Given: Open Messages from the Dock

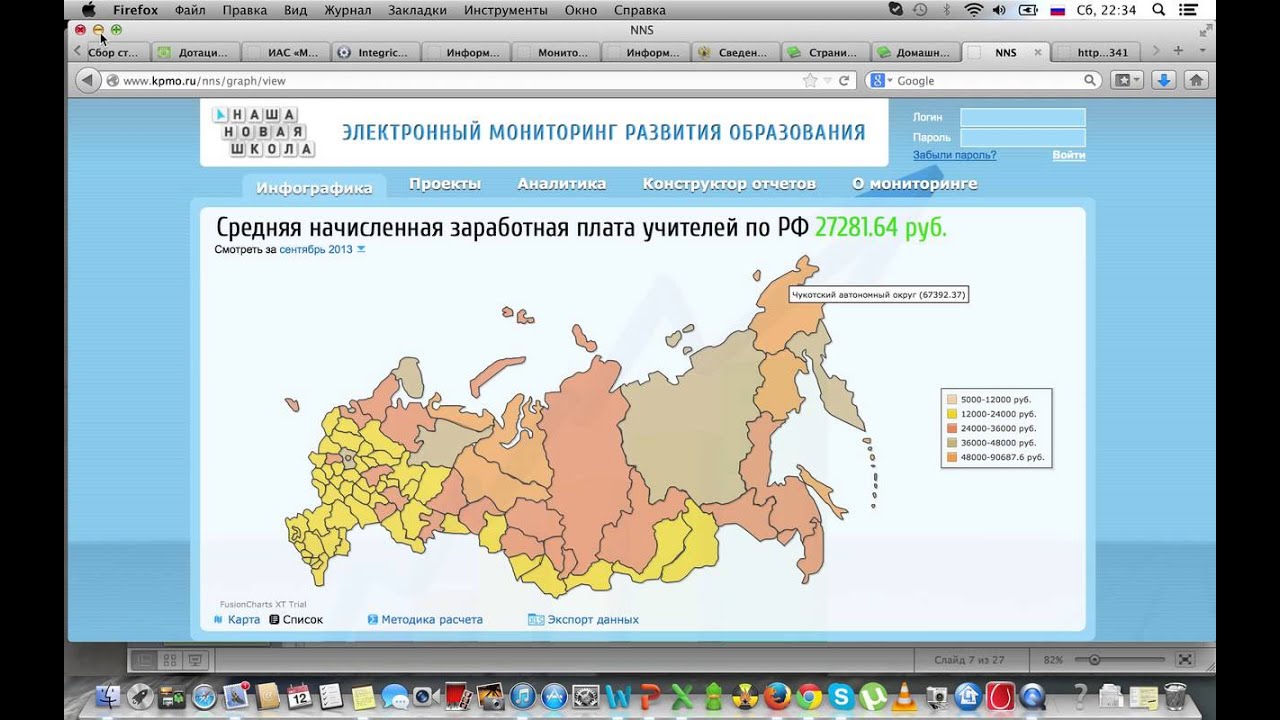Looking at the screenshot, I should tap(395, 696).
